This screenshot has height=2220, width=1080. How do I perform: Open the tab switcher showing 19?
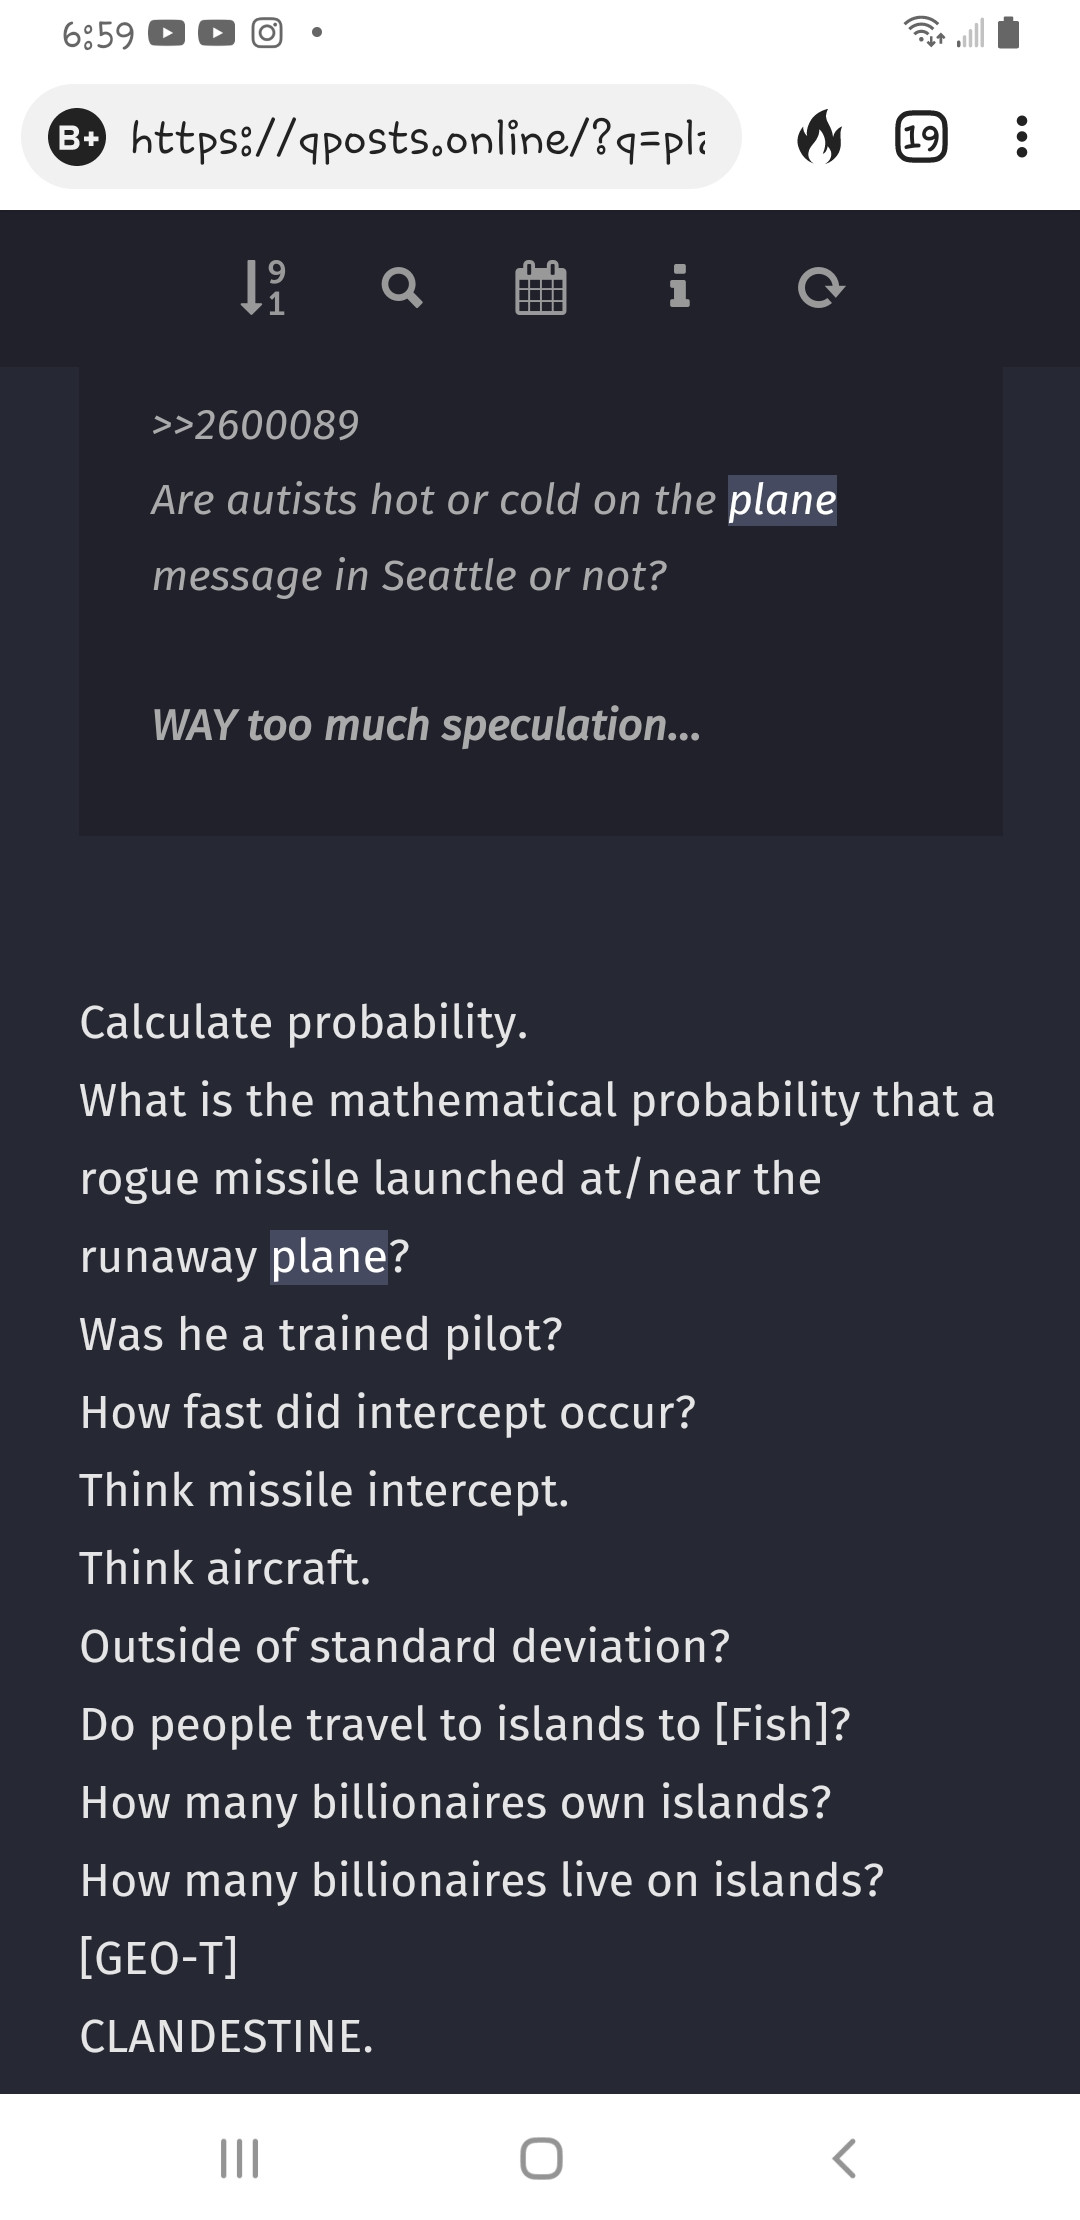tap(920, 137)
